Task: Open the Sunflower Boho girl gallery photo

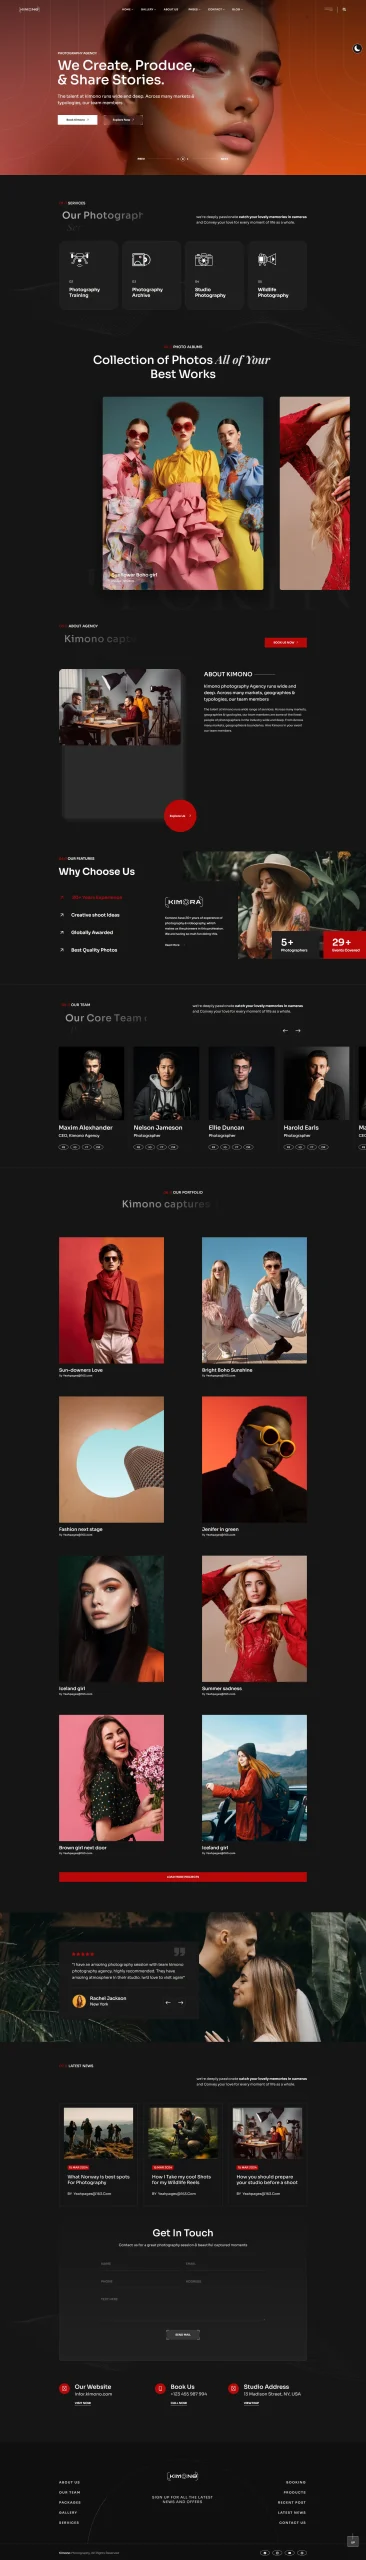Action: coord(183,493)
